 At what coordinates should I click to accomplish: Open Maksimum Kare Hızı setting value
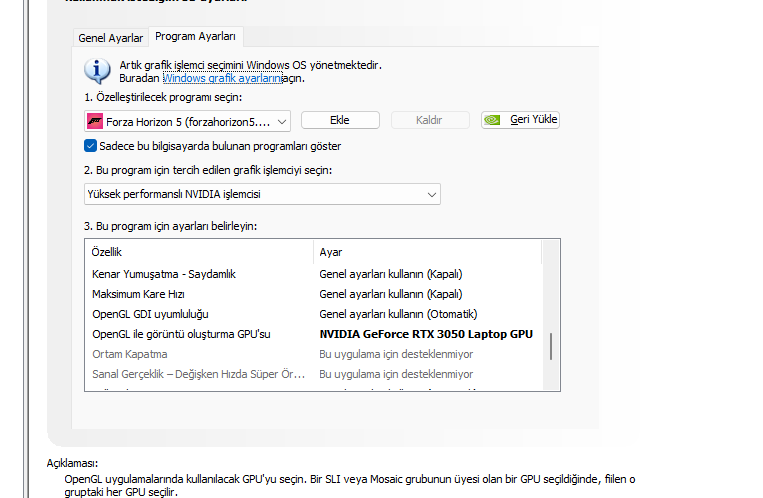391,294
